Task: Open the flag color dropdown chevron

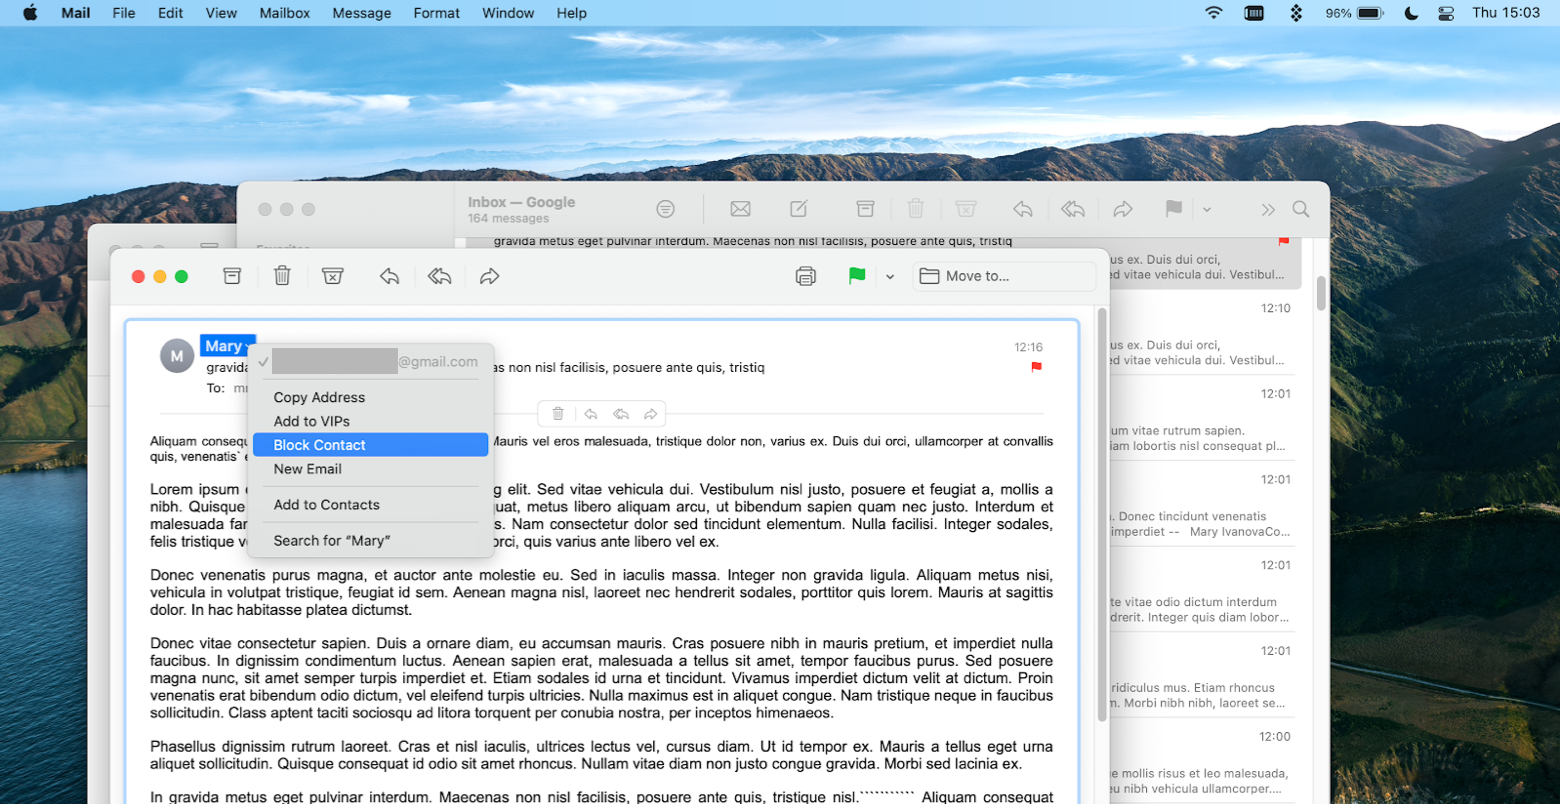Action: (x=890, y=276)
